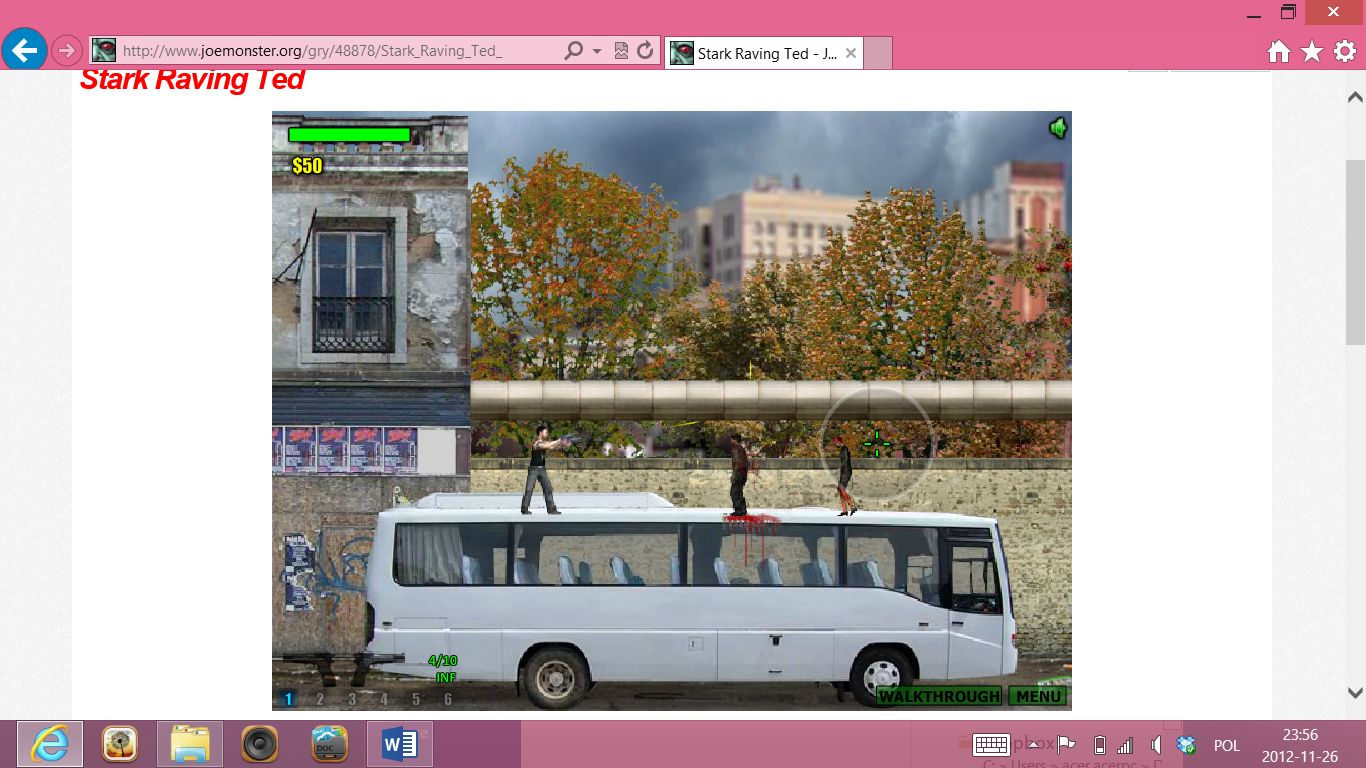
Task: Click the search magnifier in address bar
Action: click(x=573, y=50)
